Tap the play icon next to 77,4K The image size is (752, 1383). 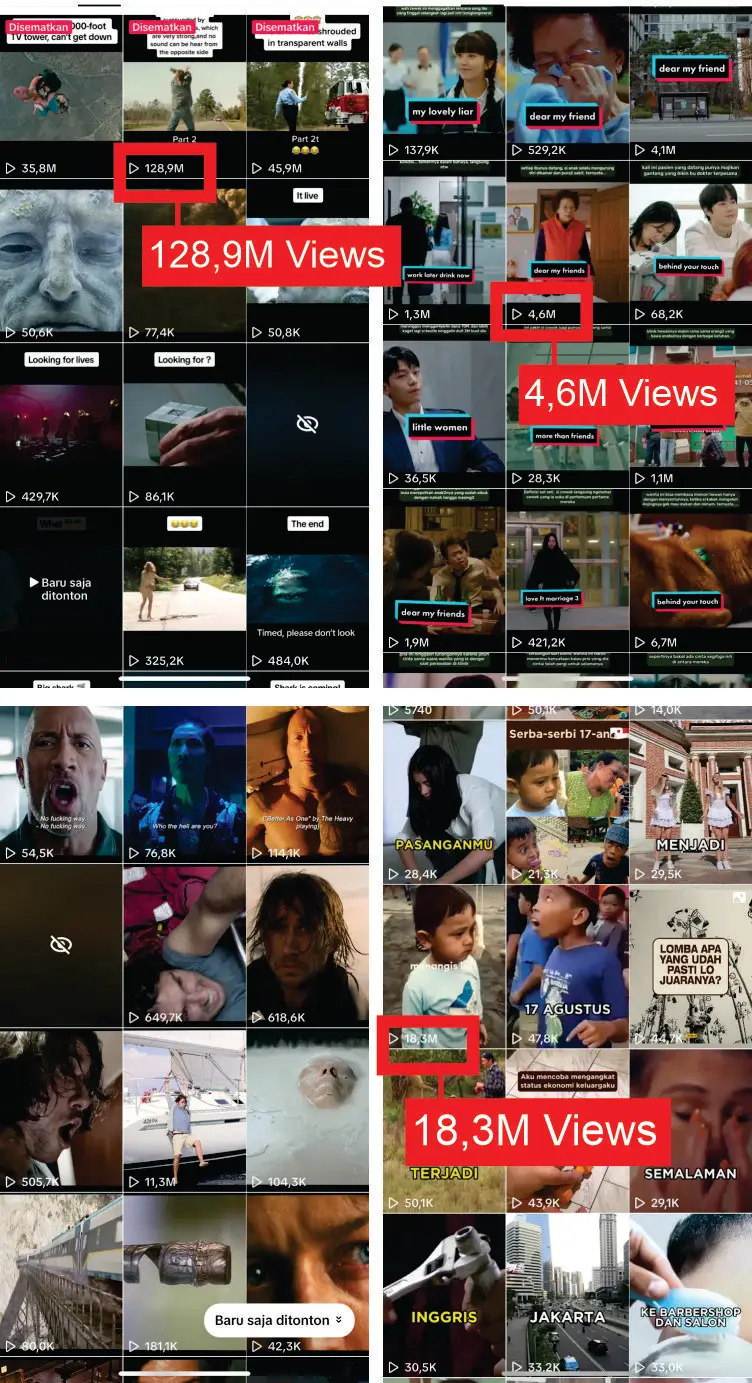click(134, 332)
